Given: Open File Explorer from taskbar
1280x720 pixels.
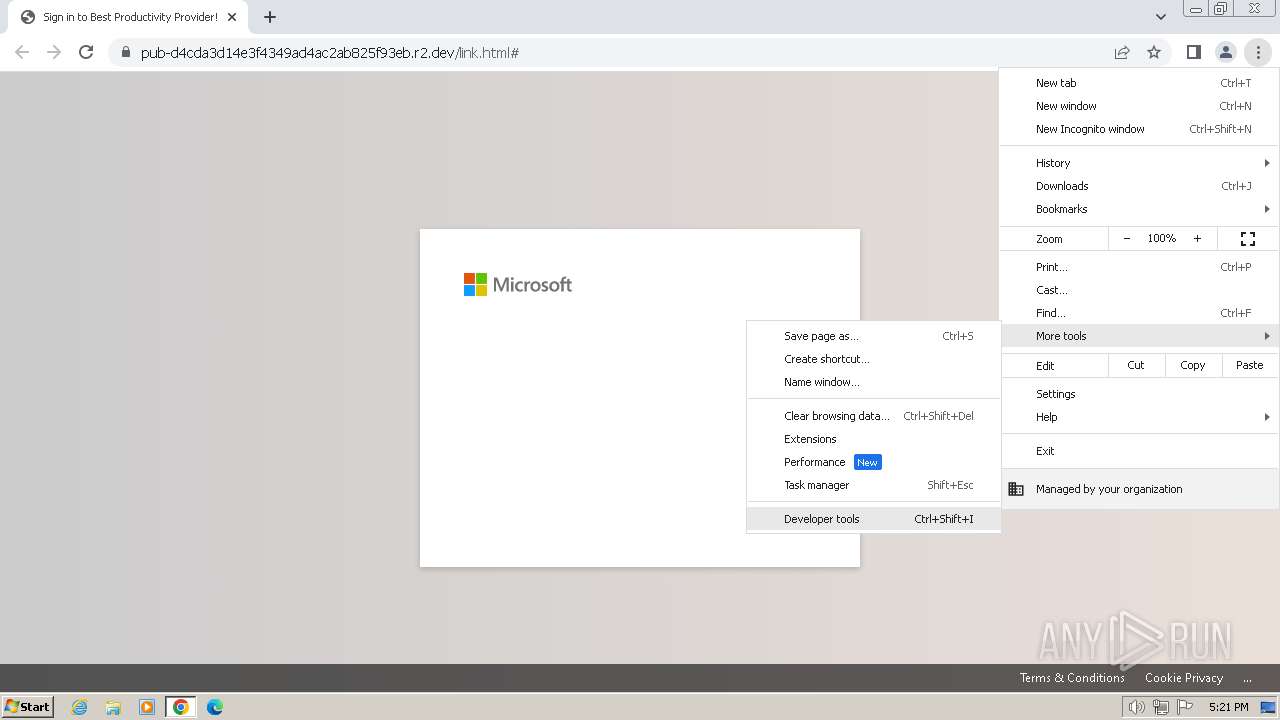Looking at the screenshot, I should coord(113,707).
